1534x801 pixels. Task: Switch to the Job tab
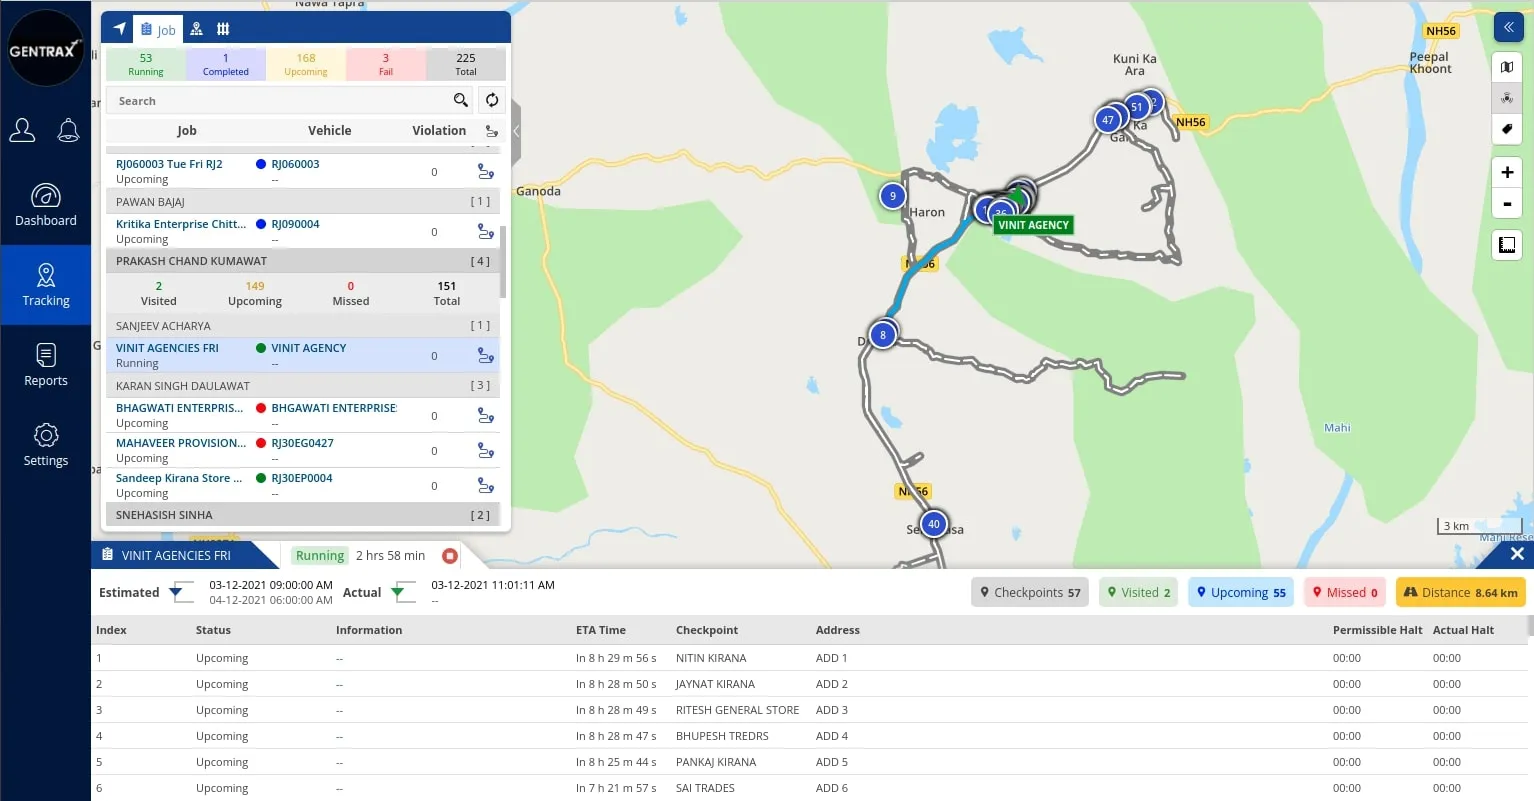(x=158, y=29)
